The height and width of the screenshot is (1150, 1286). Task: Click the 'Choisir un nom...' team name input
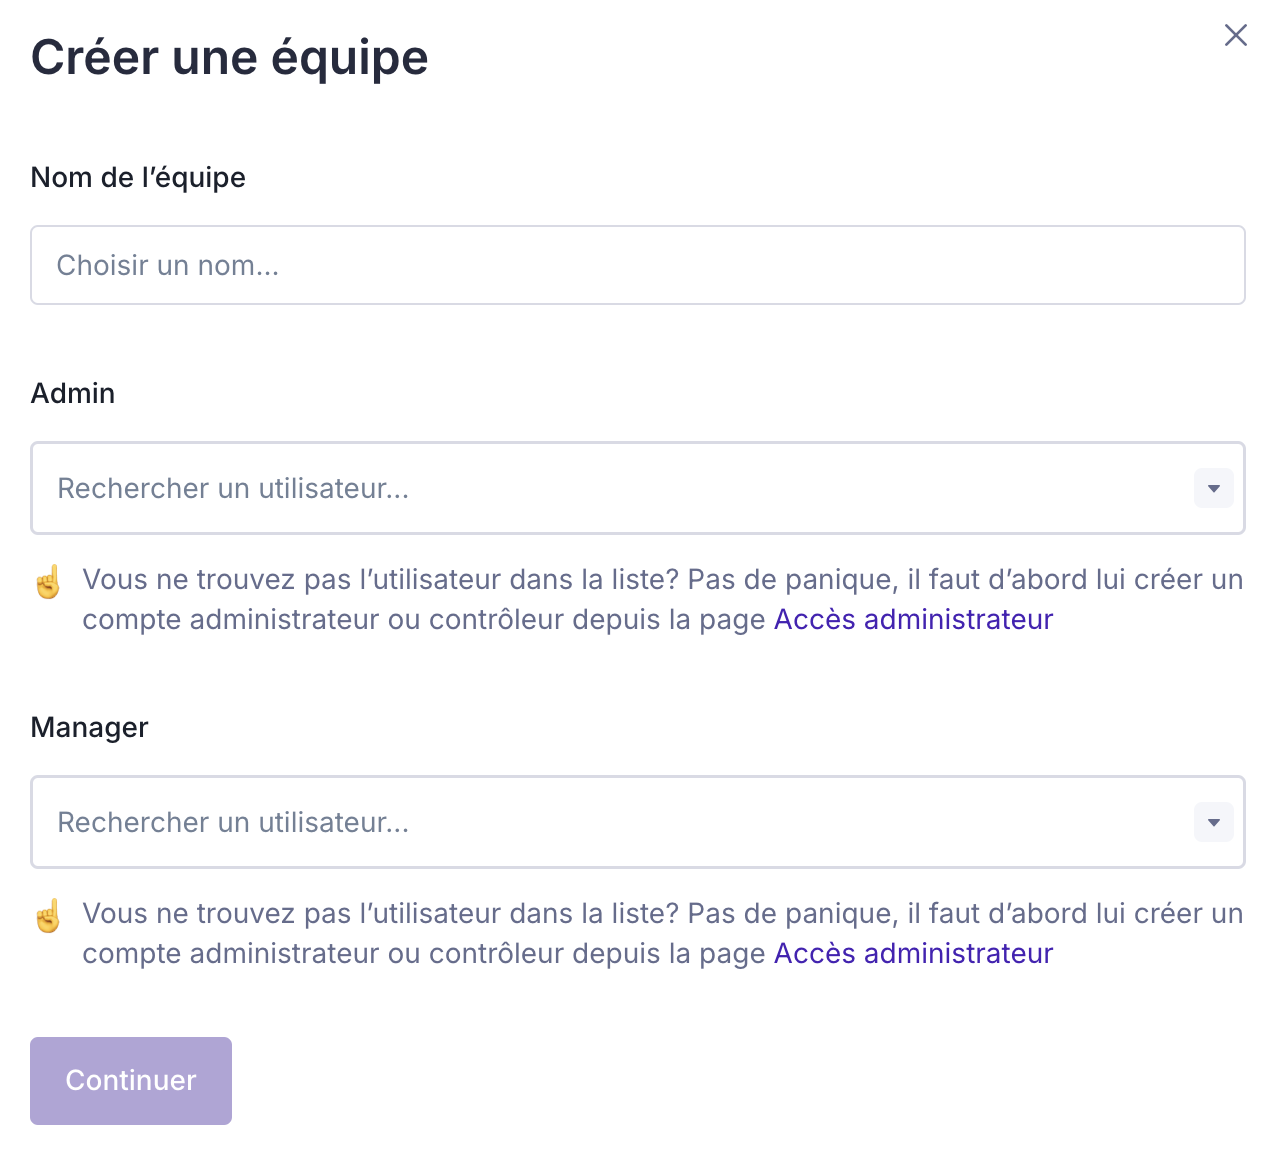click(637, 265)
